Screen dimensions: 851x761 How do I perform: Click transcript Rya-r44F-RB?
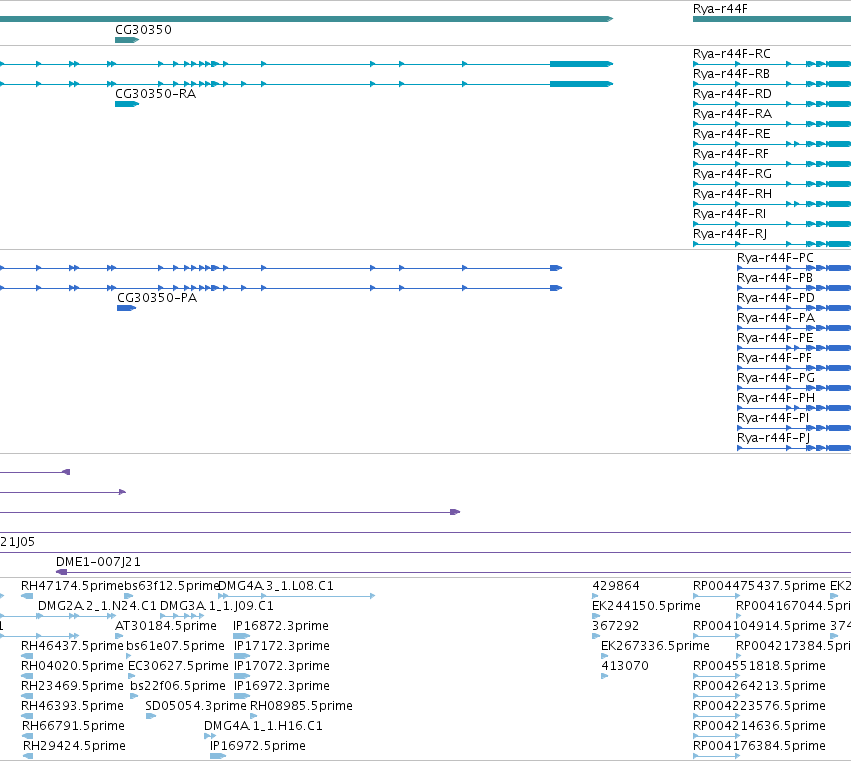pyautogui.click(x=731, y=74)
